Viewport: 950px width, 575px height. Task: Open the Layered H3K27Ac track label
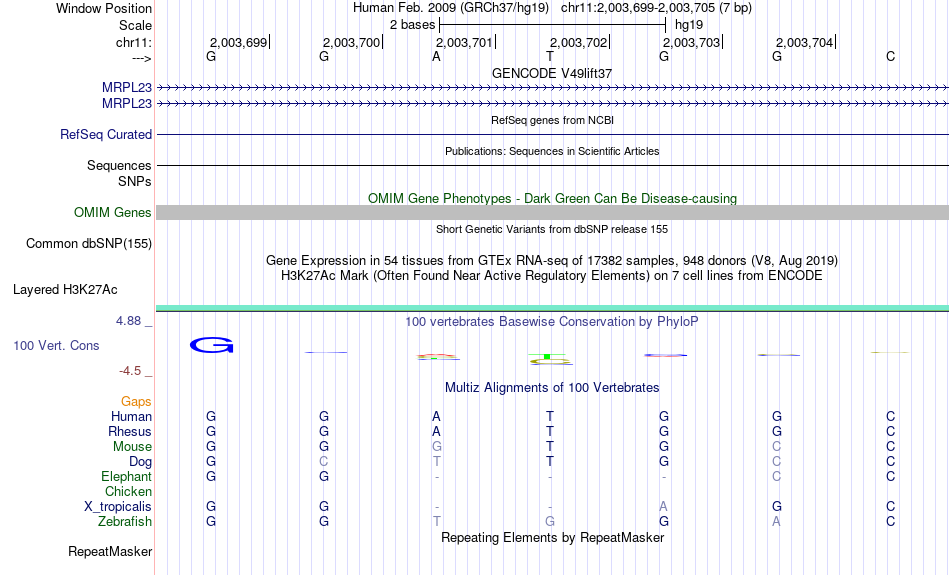pyautogui.click(x=65, y=290)
